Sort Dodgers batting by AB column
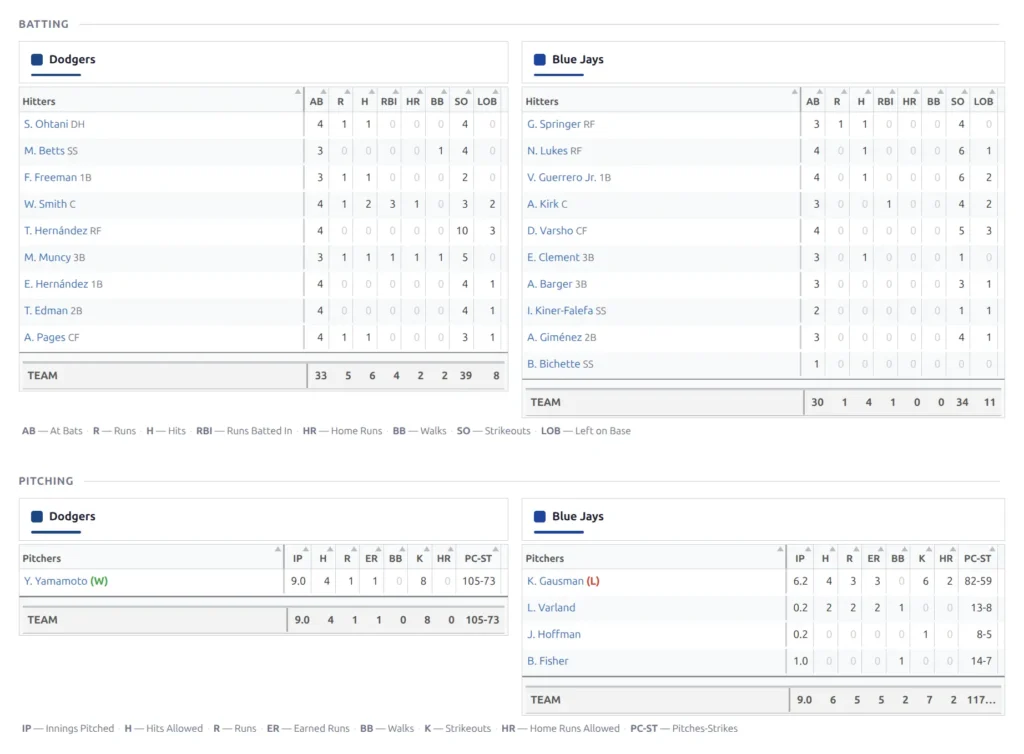This screenshot has width=1024, height=754. click(317, 101)
